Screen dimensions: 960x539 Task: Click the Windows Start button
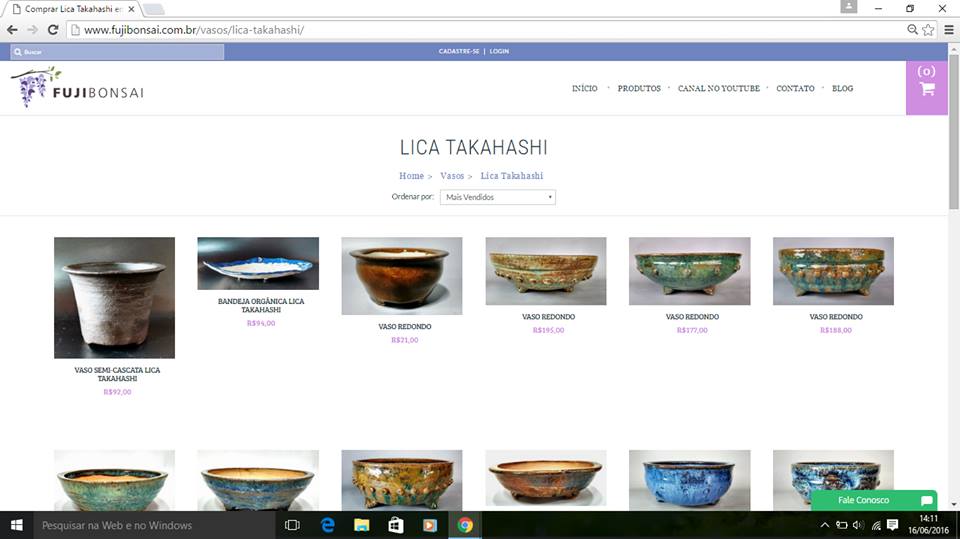17,525
